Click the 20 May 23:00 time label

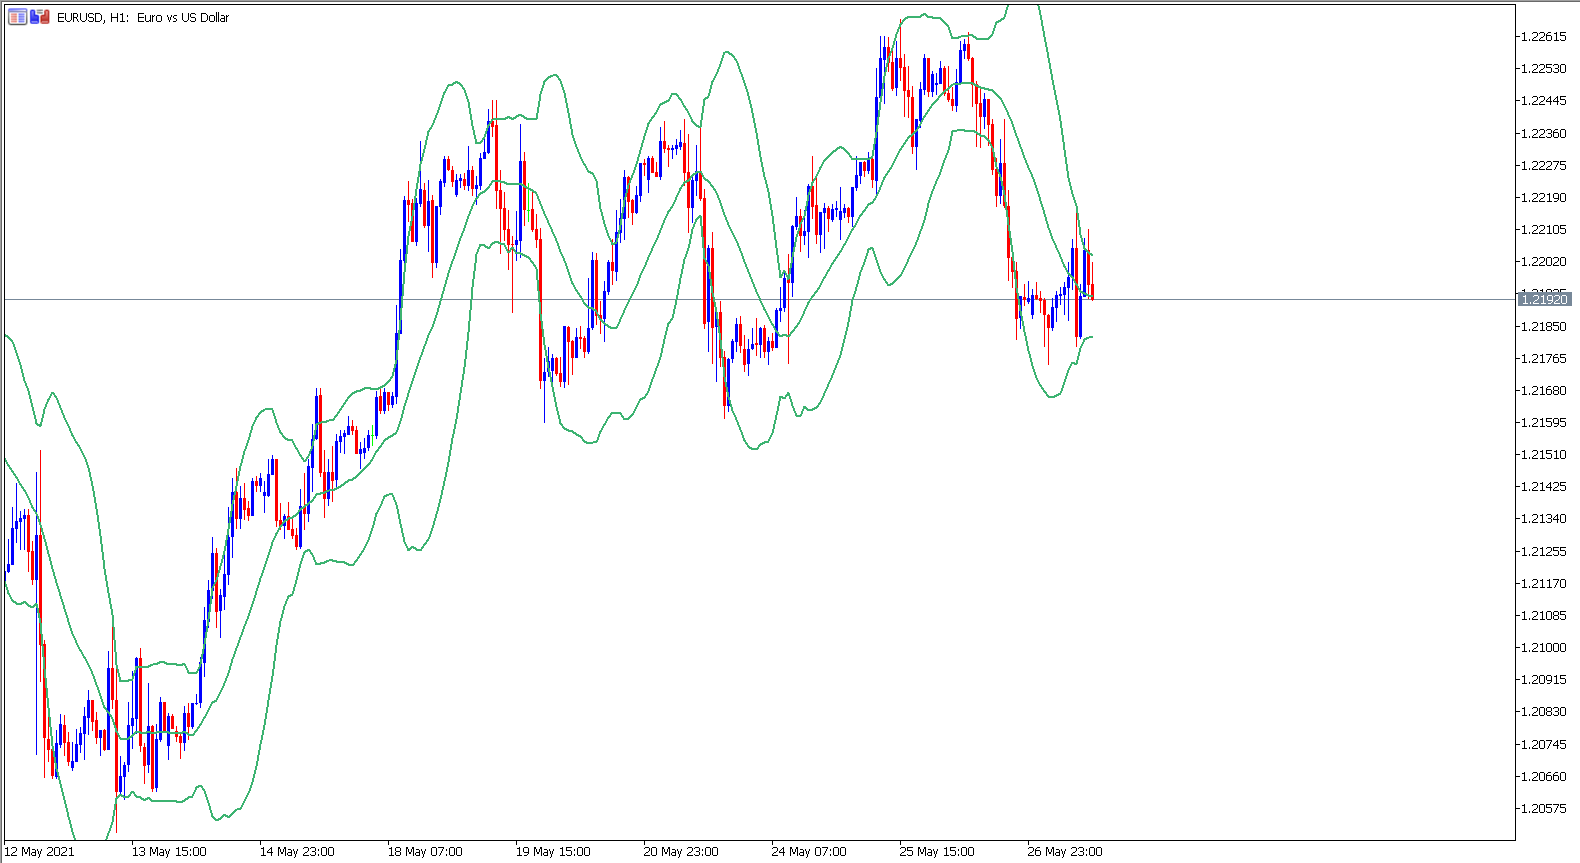click(x=681, y=852)
